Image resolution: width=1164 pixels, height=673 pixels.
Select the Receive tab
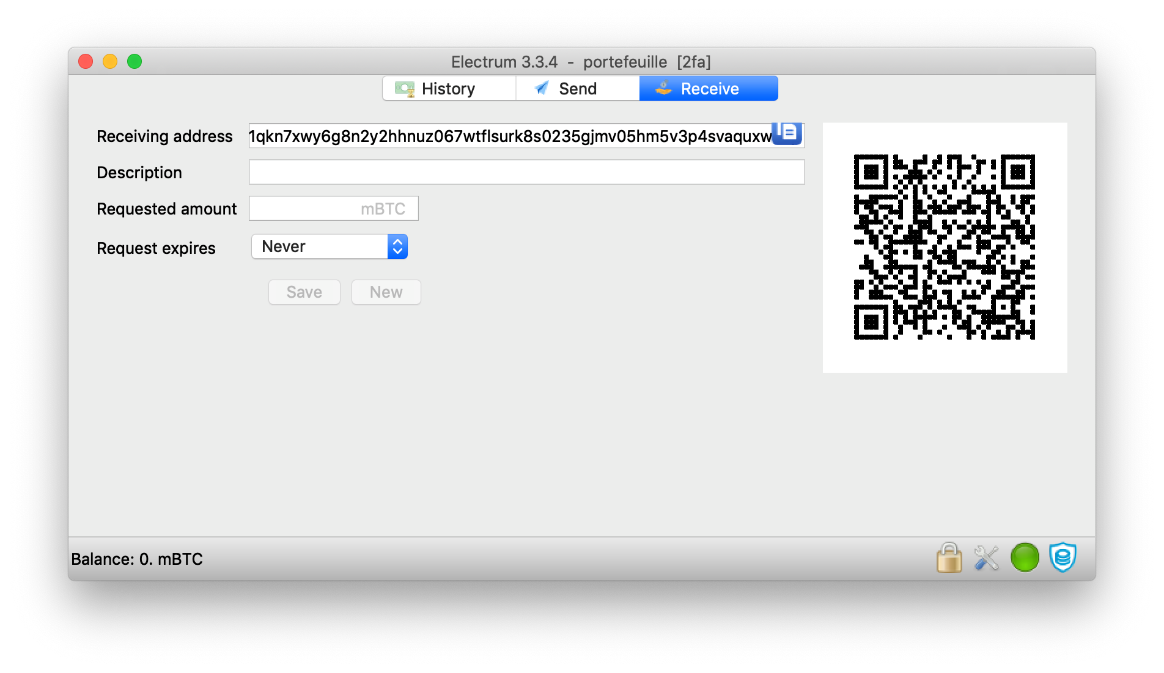click(x=708, y=88)
